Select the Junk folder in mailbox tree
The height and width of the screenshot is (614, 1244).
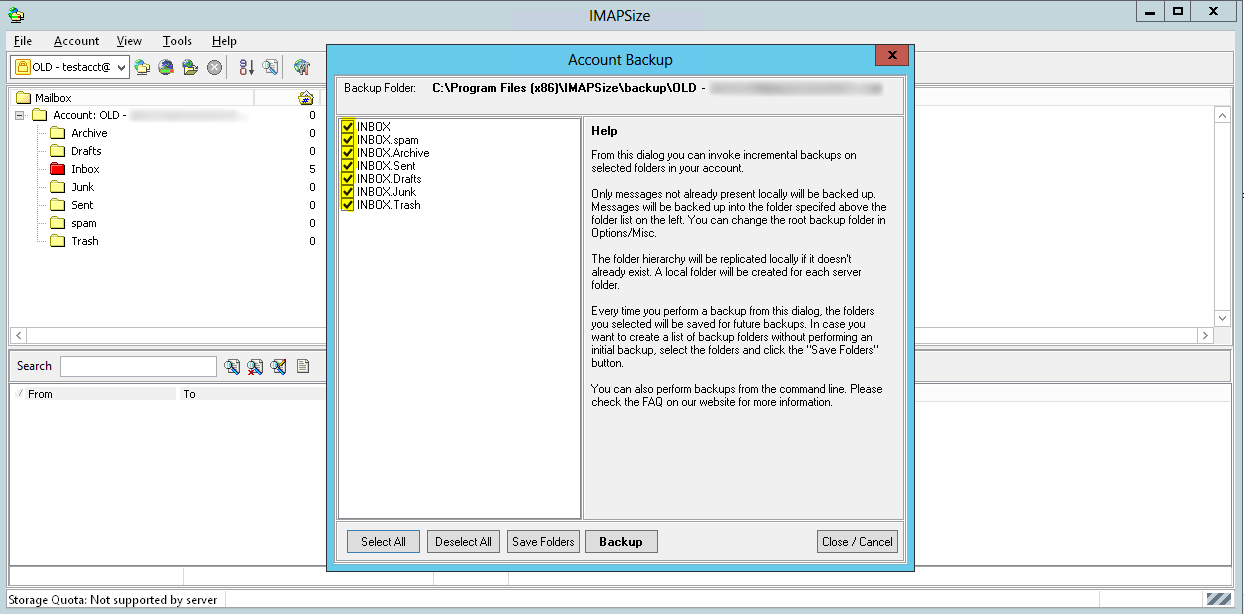(x=82, y=187)
